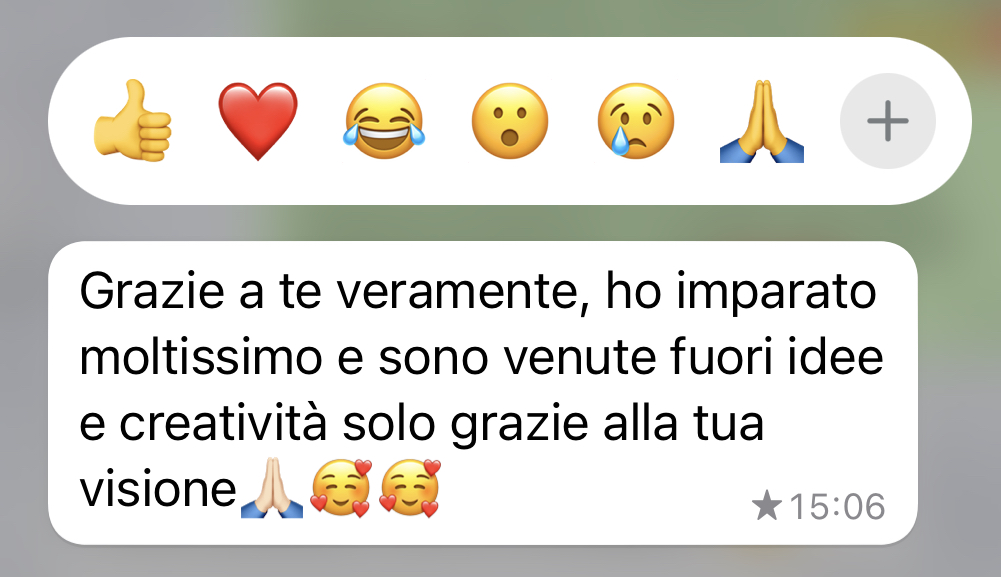Click the word creatività in the message
The image size is (1001, 577).
(223, 423)
